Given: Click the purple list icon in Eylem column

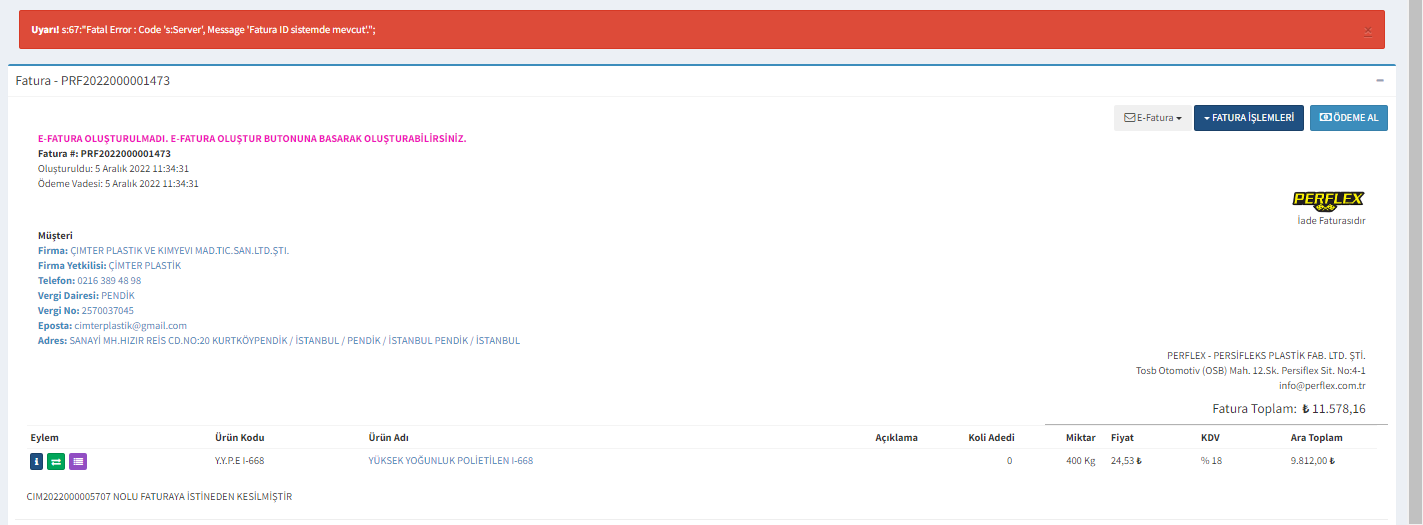Looking at the screenshot, I should click(x=78, y=461).
